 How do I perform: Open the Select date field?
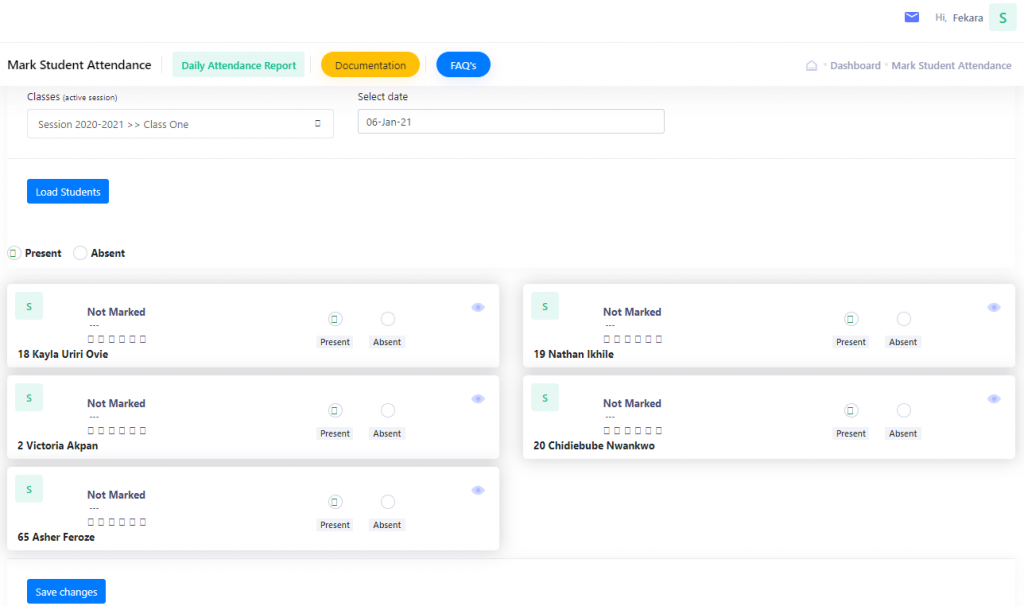coord(510,121)
